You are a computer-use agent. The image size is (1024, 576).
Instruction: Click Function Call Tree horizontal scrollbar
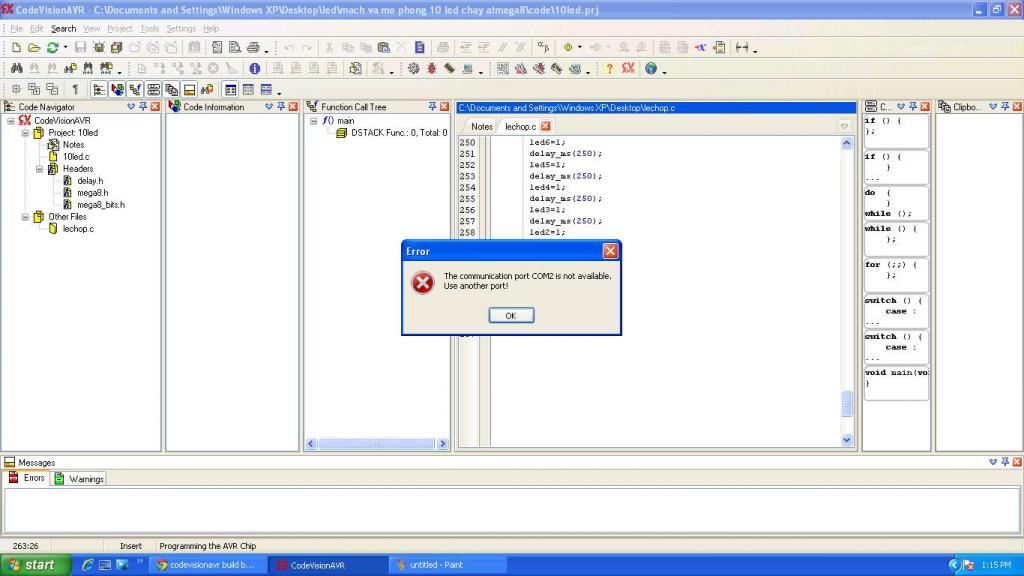(x=377, y=443)
